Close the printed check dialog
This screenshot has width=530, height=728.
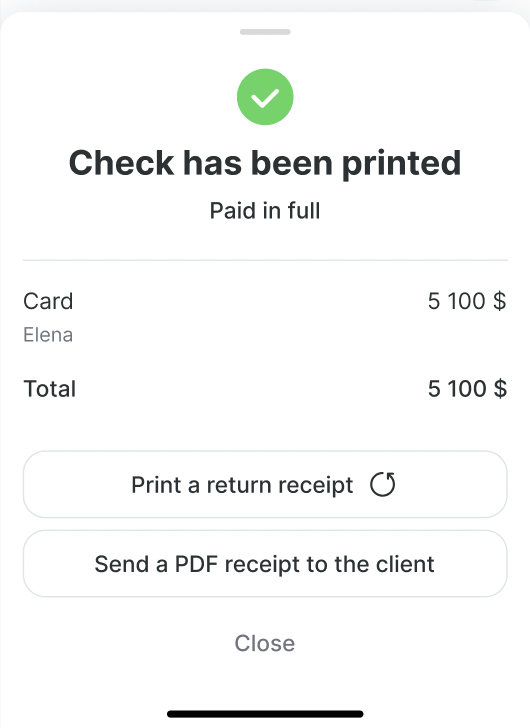(x=265, y=644)
